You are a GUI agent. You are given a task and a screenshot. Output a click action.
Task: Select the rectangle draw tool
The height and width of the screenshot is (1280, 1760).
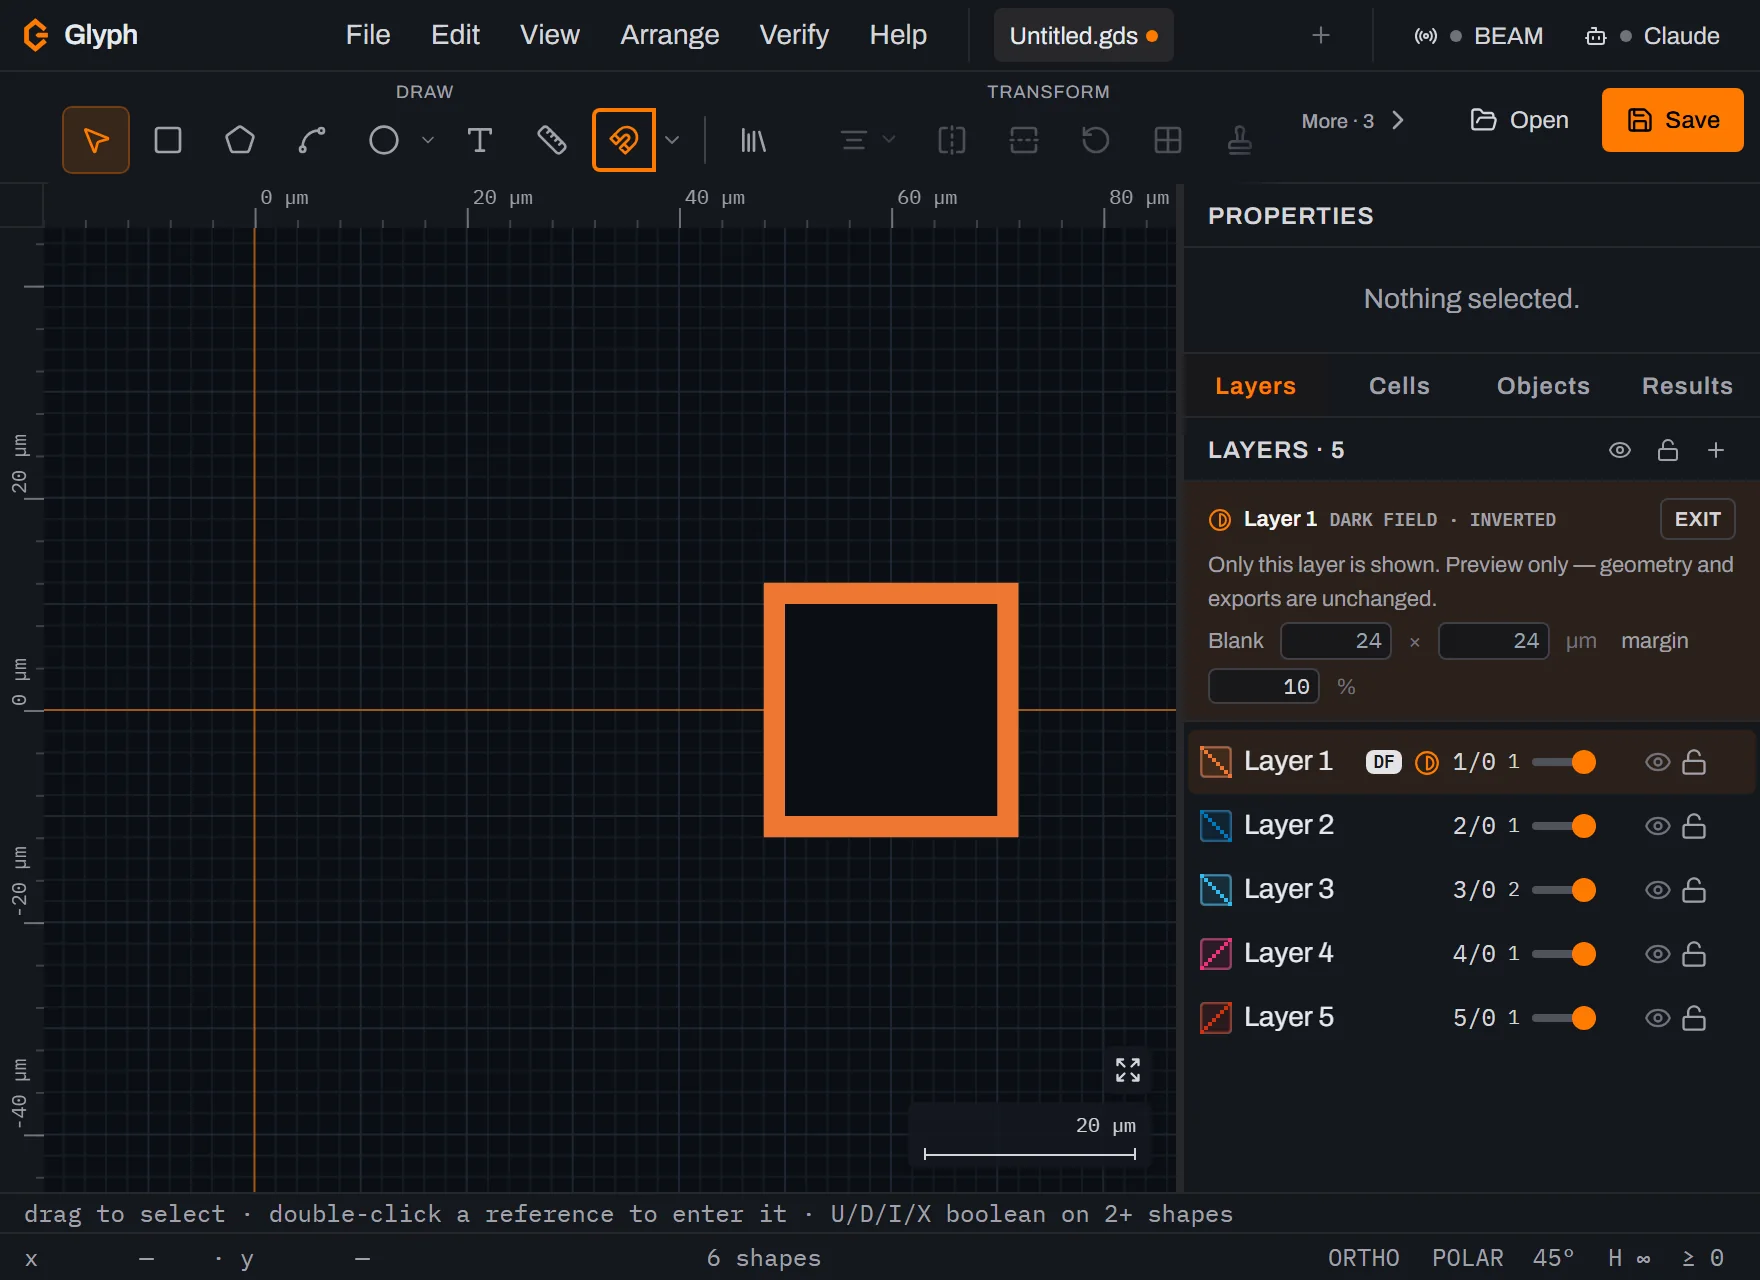pyautogui.click(x=168, y=140)
